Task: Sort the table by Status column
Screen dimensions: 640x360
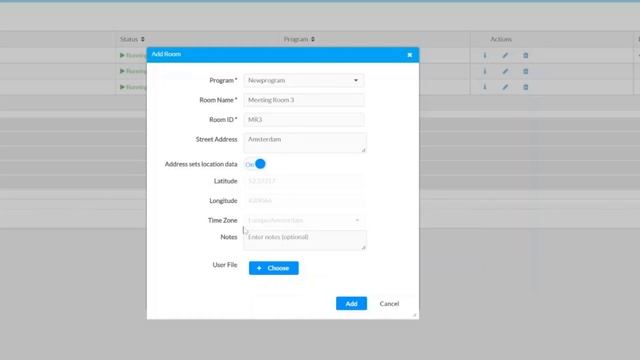Action: (x=132, y=39)
